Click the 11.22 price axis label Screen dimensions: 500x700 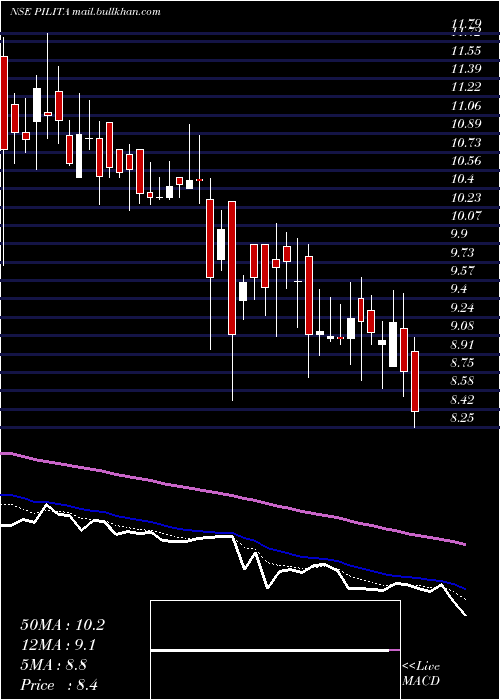466,87
